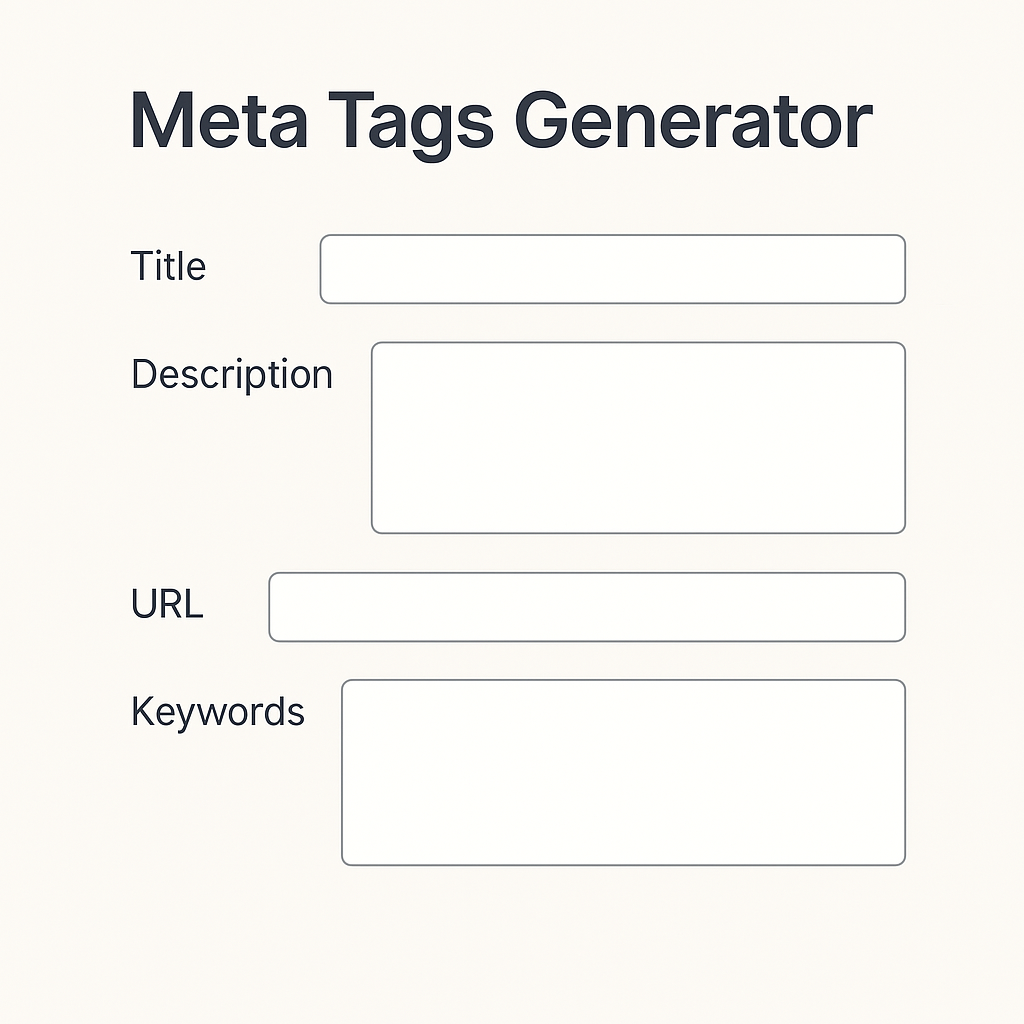Click the Title field label

(x=168, y=266)
